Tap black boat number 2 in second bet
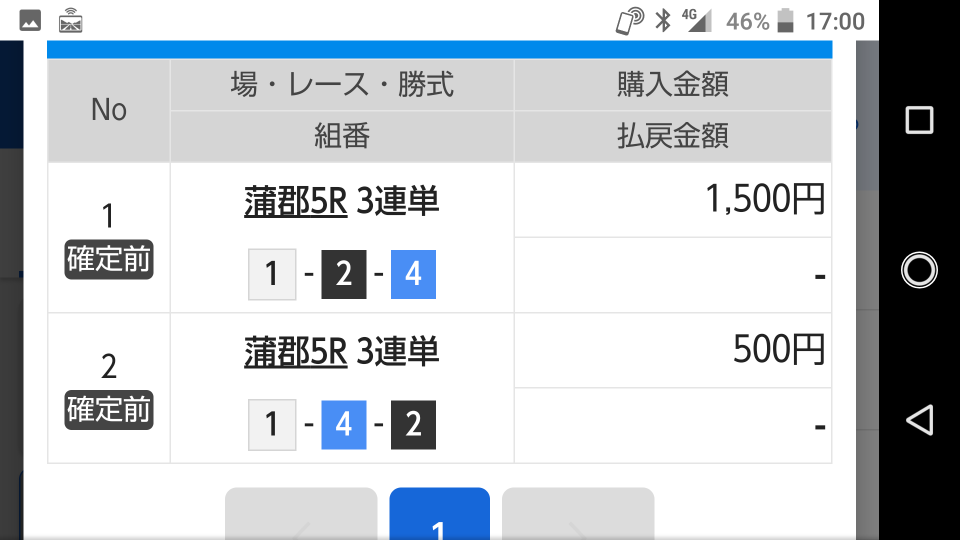Screen dimensions: 960x540 click(413, 425)
